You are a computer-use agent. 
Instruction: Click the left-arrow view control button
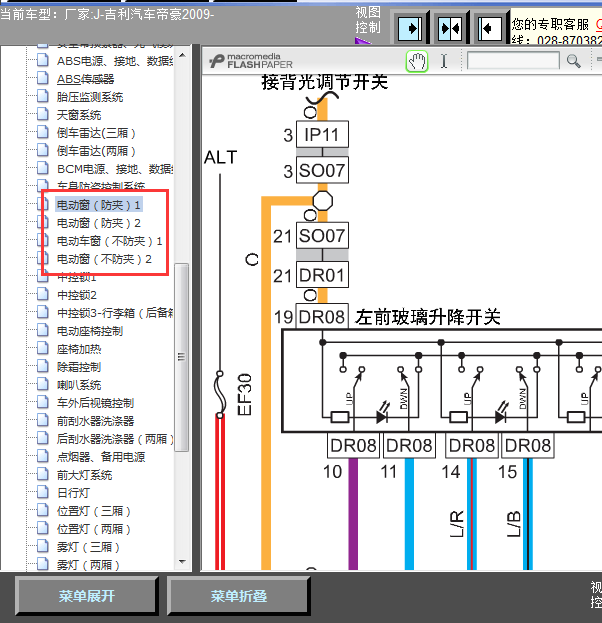pos(489,29)
